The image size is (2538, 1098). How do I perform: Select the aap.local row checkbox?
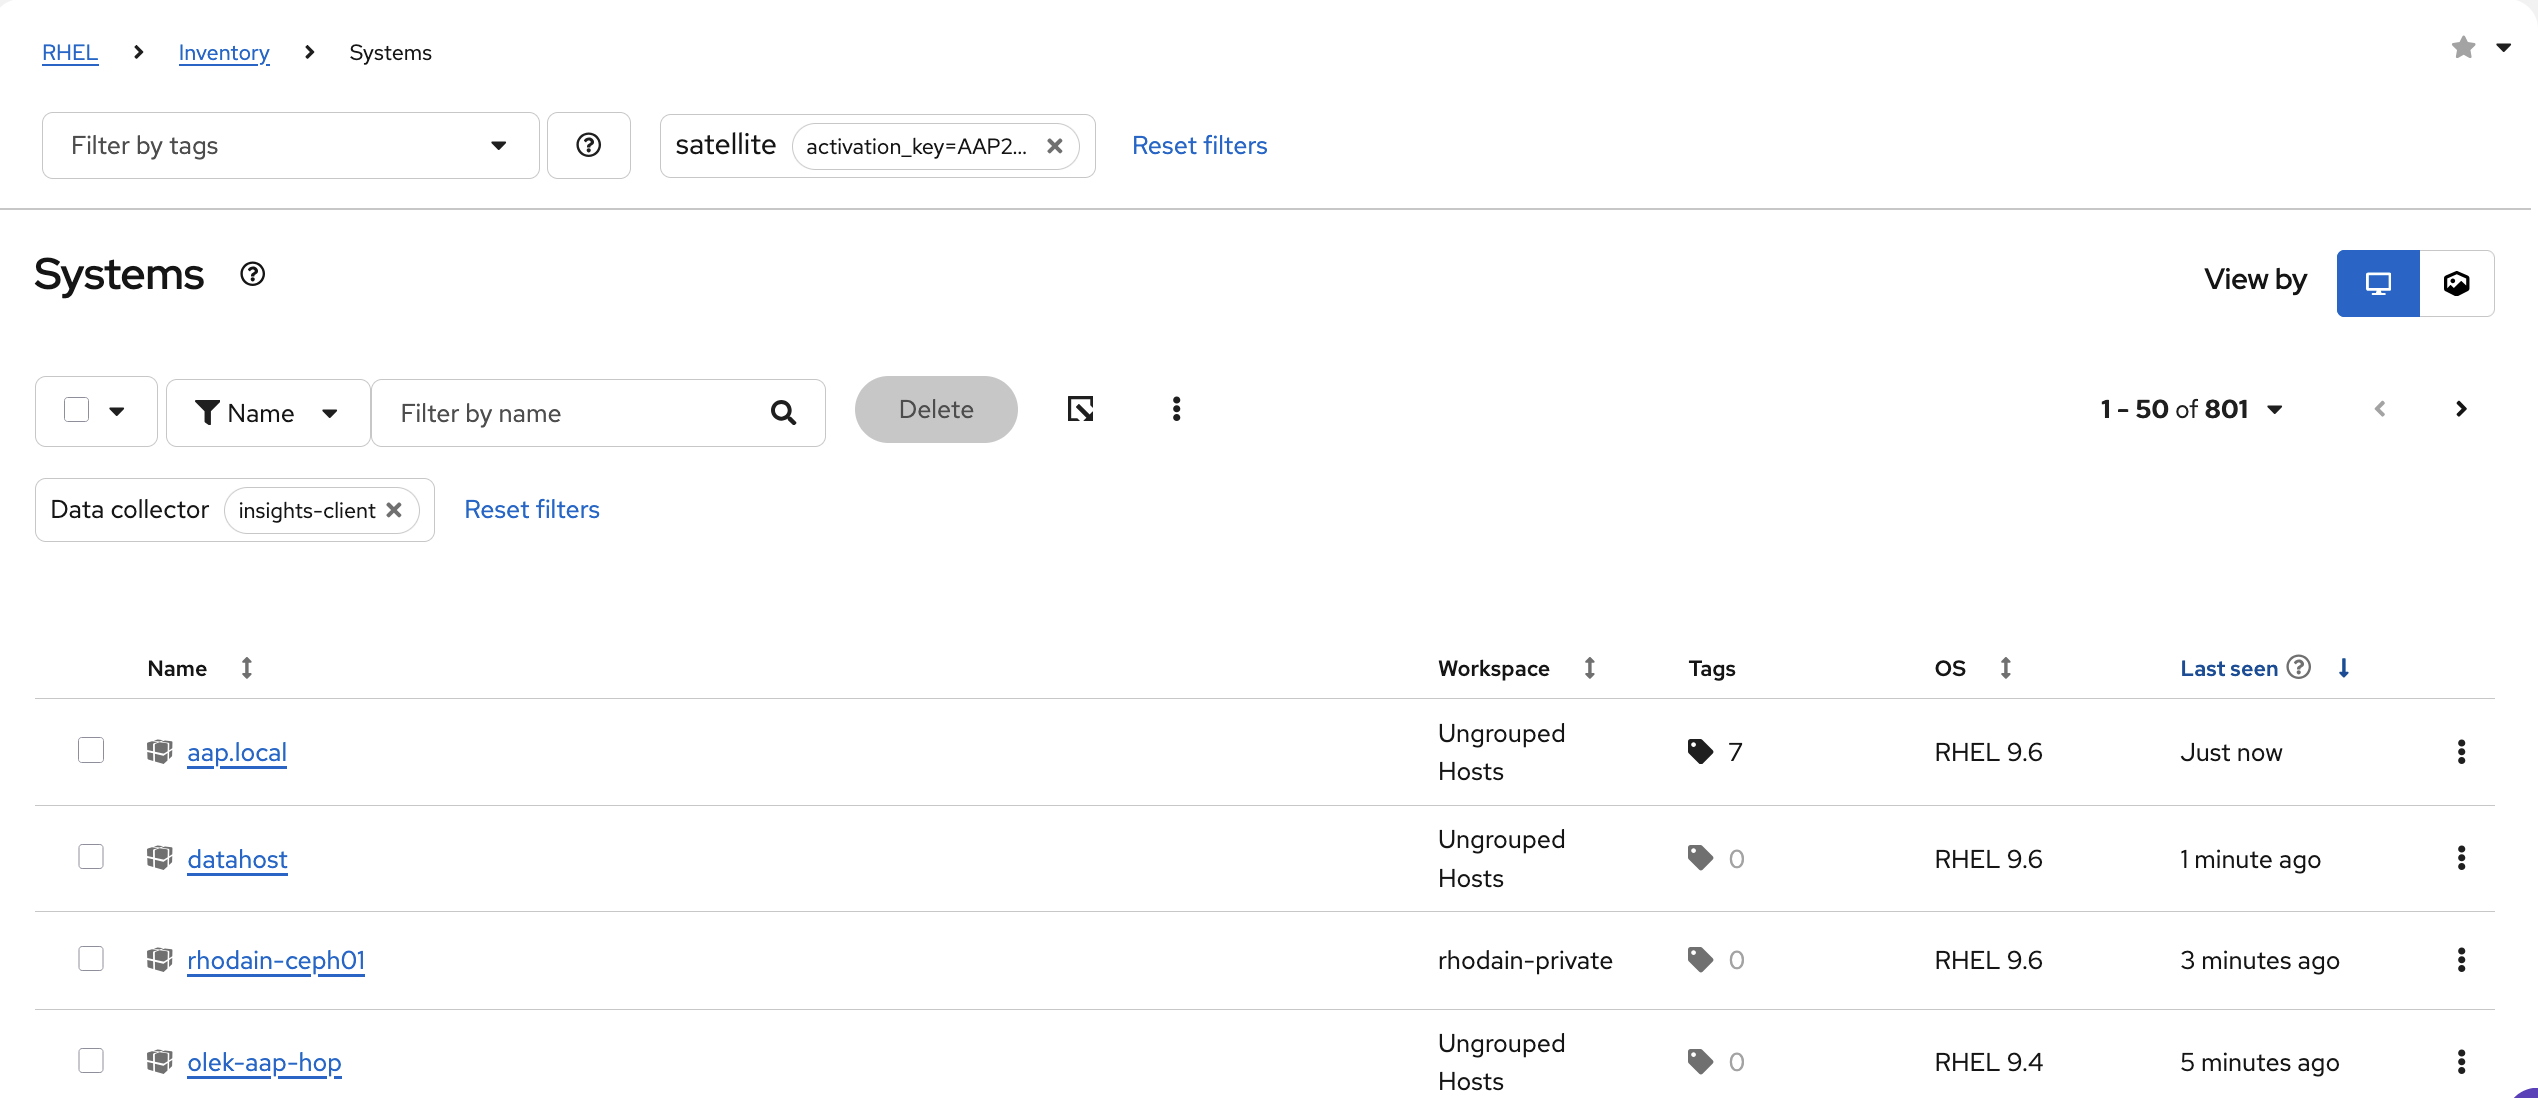pyautogui.click(x=91, y=750)
